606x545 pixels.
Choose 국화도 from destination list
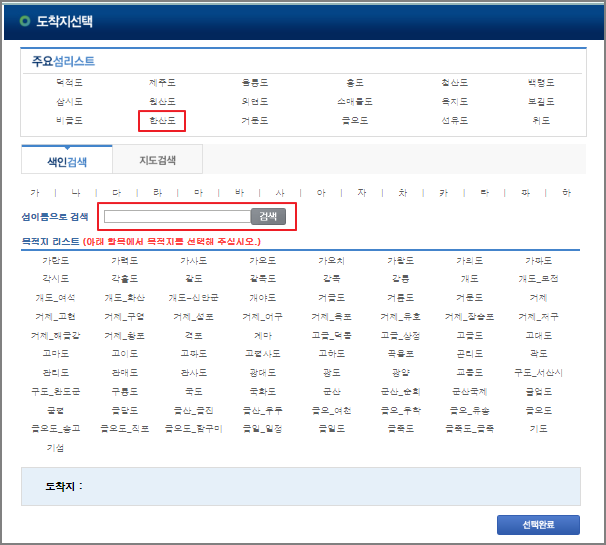coord(263,392)
